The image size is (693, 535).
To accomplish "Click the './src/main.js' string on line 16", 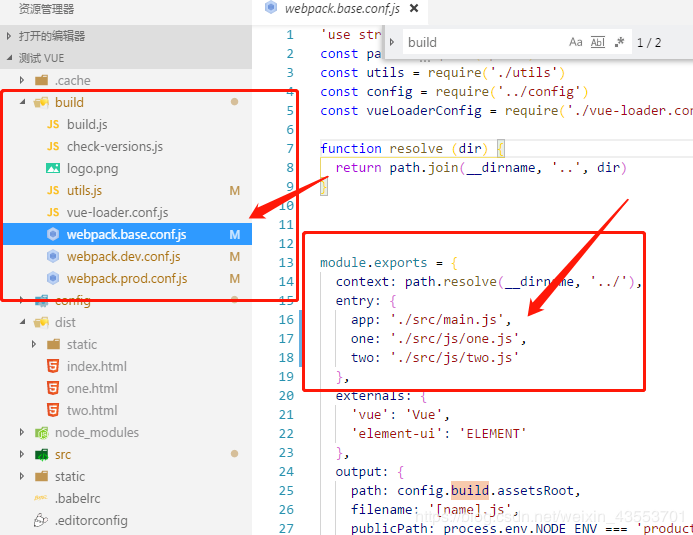I will click(447, 319).
